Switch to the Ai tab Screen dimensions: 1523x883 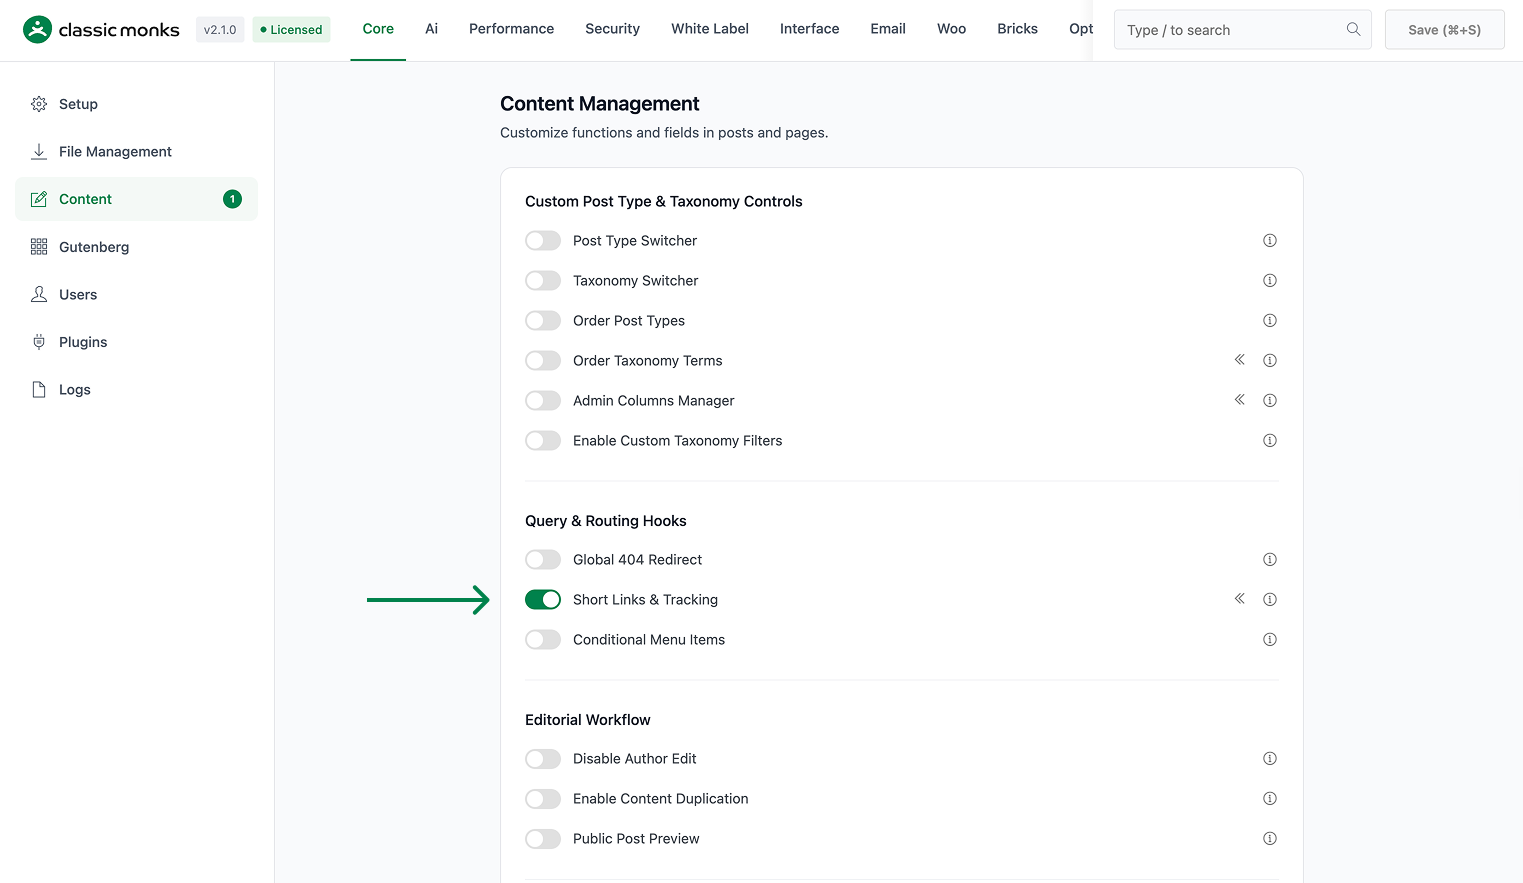point(431,29)
